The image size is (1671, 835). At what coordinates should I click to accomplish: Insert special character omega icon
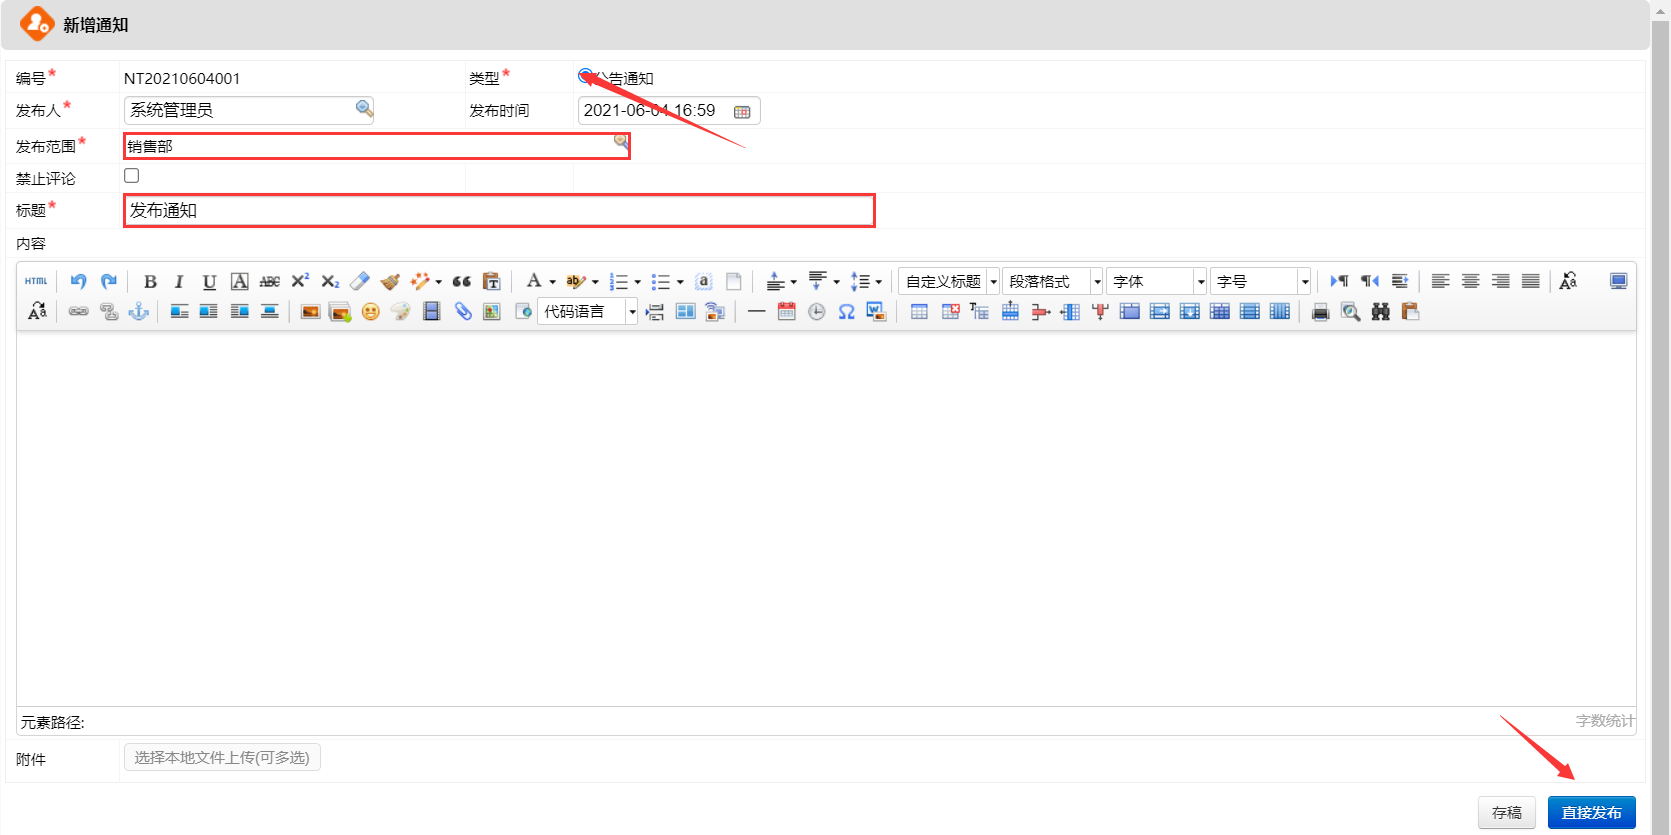pyautogui.click(x=846, y=311)
